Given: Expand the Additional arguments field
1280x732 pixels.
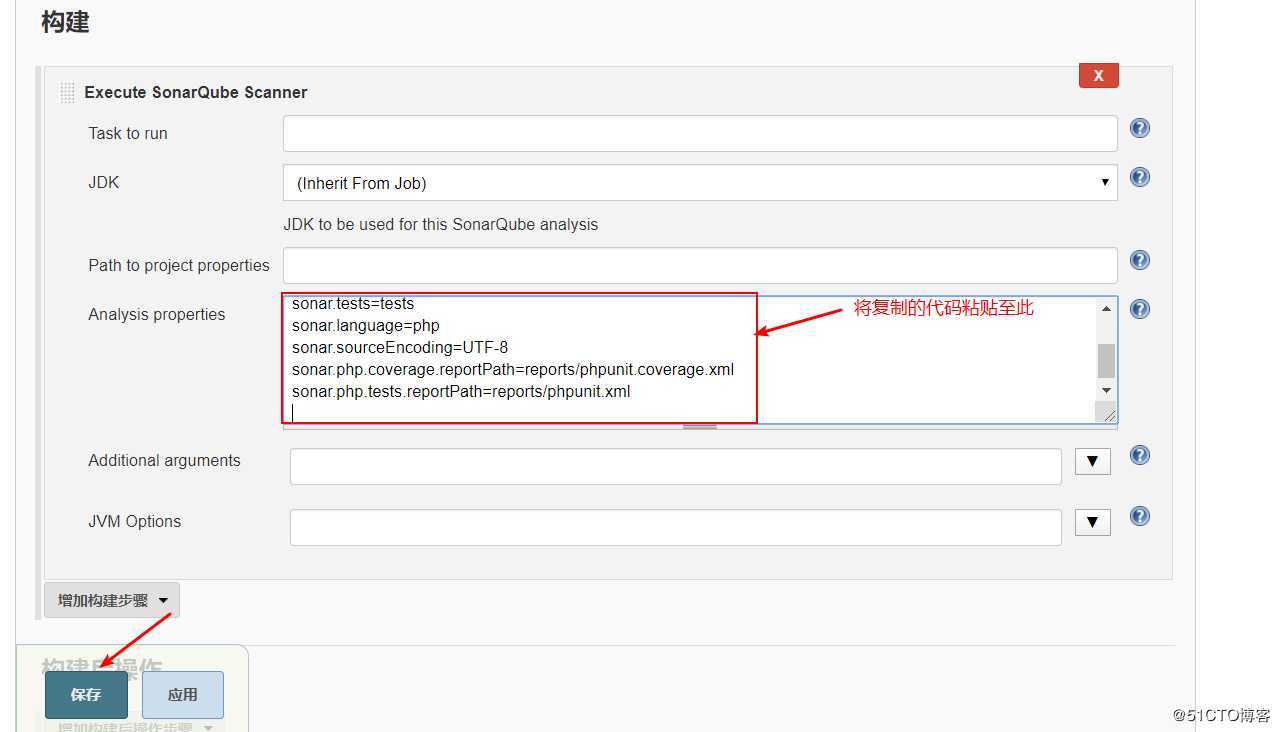Looking at the screenshot, I should click(x=1092, y=461).
